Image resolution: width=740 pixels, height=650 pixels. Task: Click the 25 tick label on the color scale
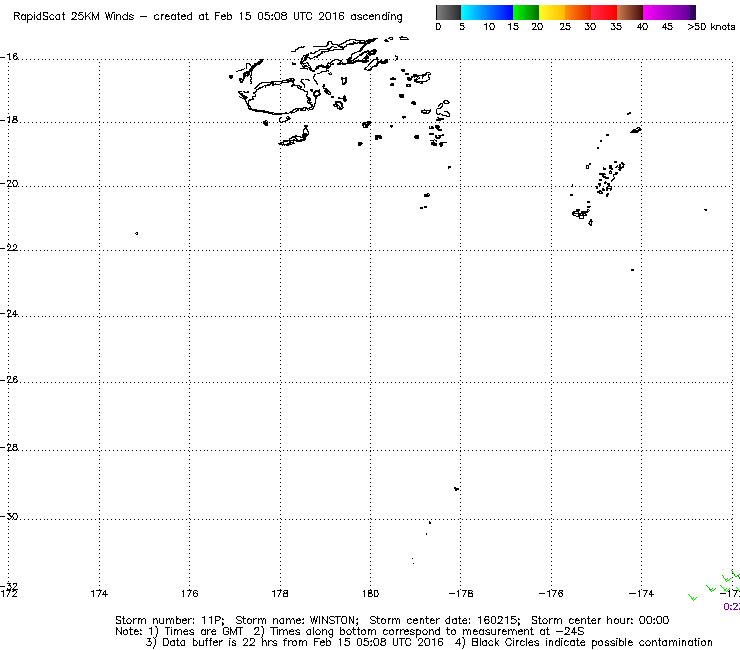(x=565, y=27)
